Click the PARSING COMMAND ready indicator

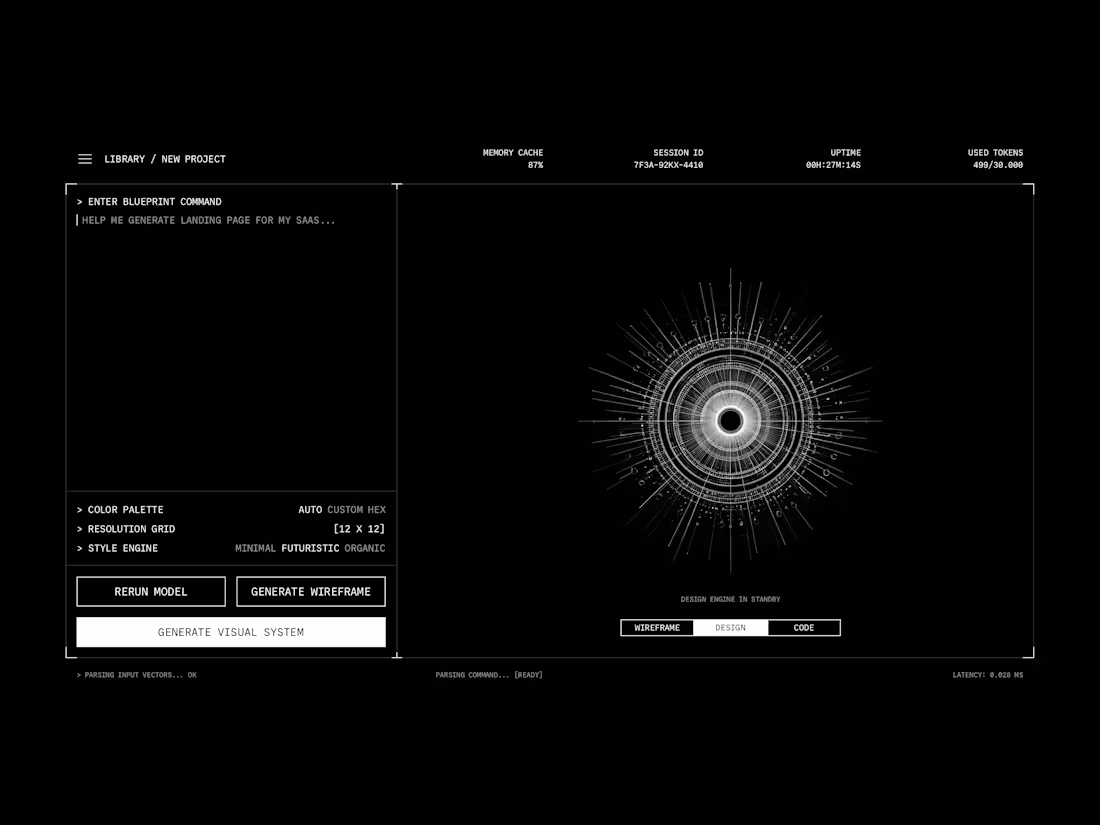point(489,675)
